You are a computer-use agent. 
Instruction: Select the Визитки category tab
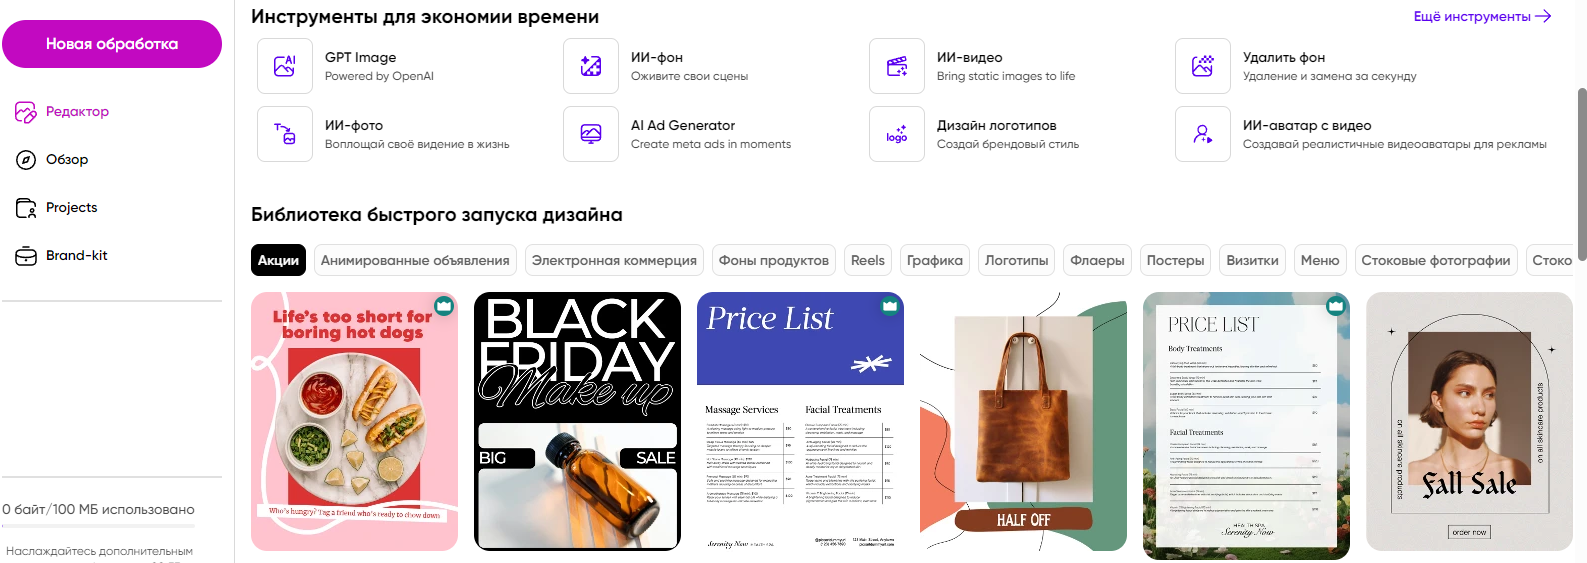coord(1252,260)
